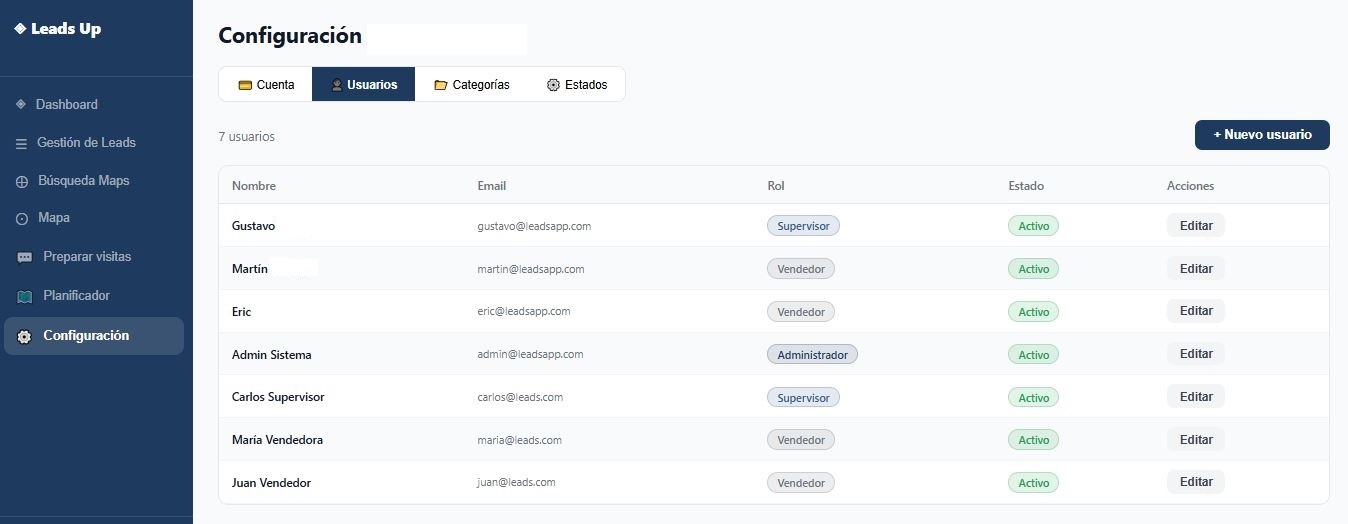Edit the Martín user row
The width and height of the screenshot is (1348, 524).
(1196, 269)
